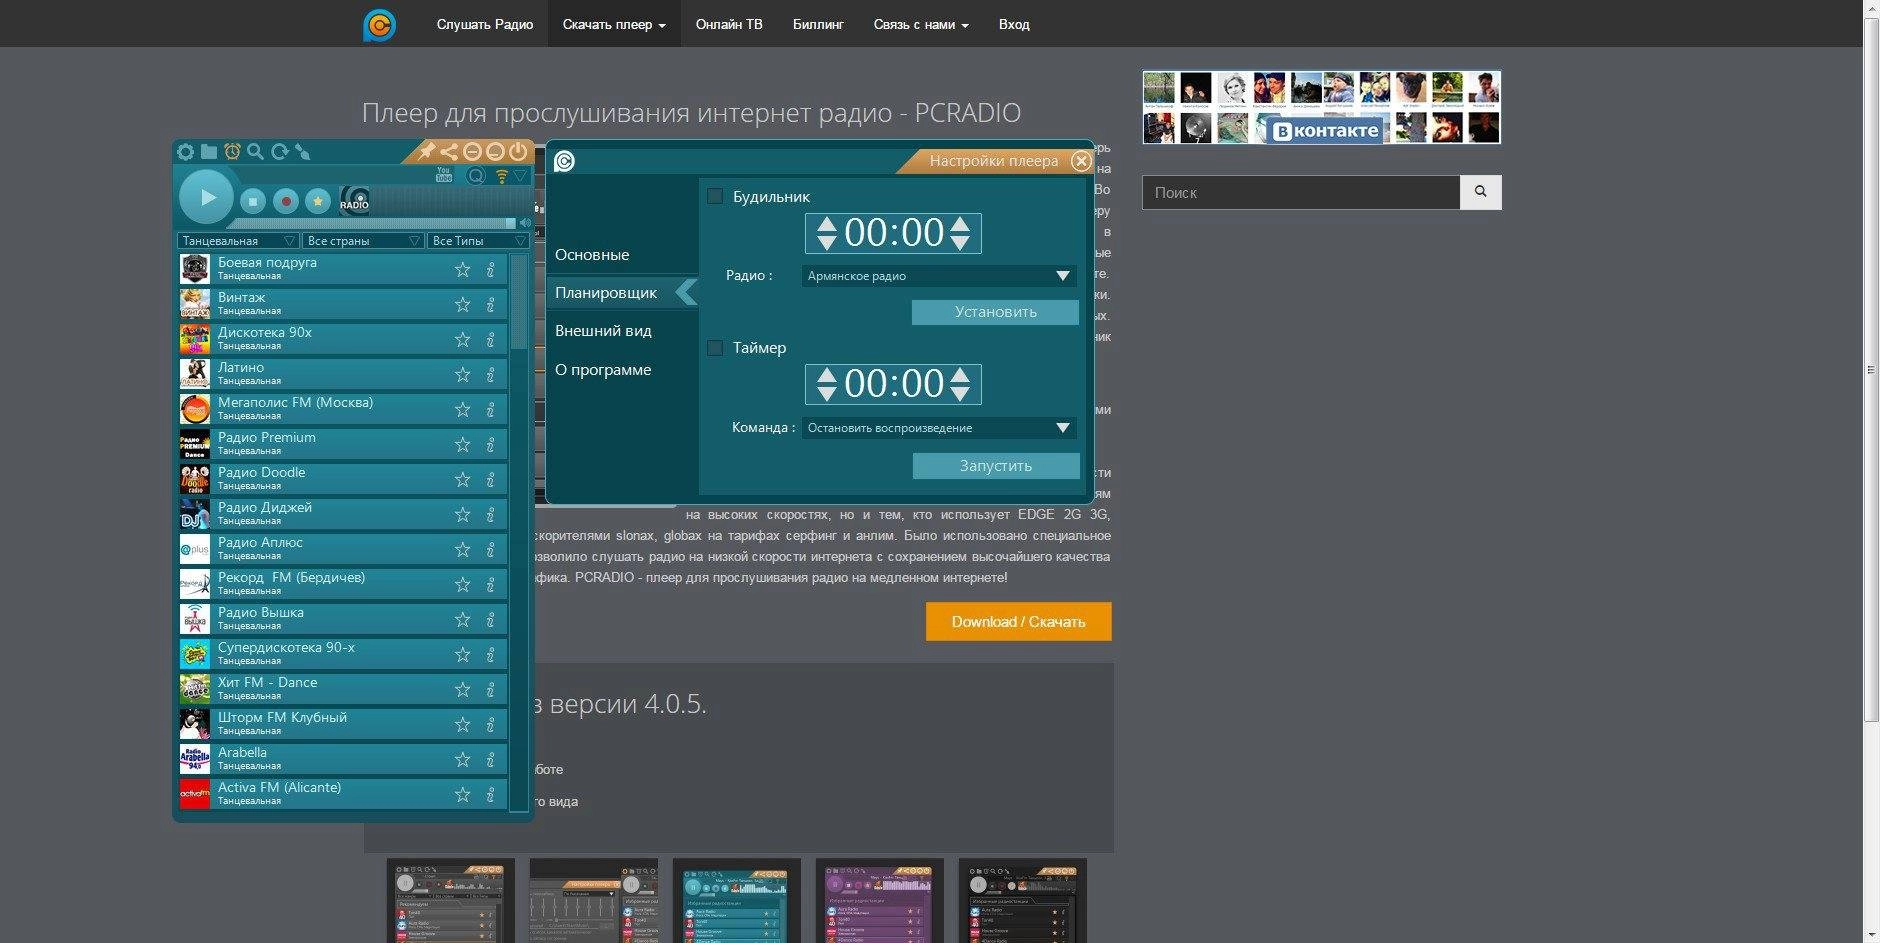Viewport: 1880px width, 943px height.
Task: Click the power icon in player header
Action: coord(517,152)
